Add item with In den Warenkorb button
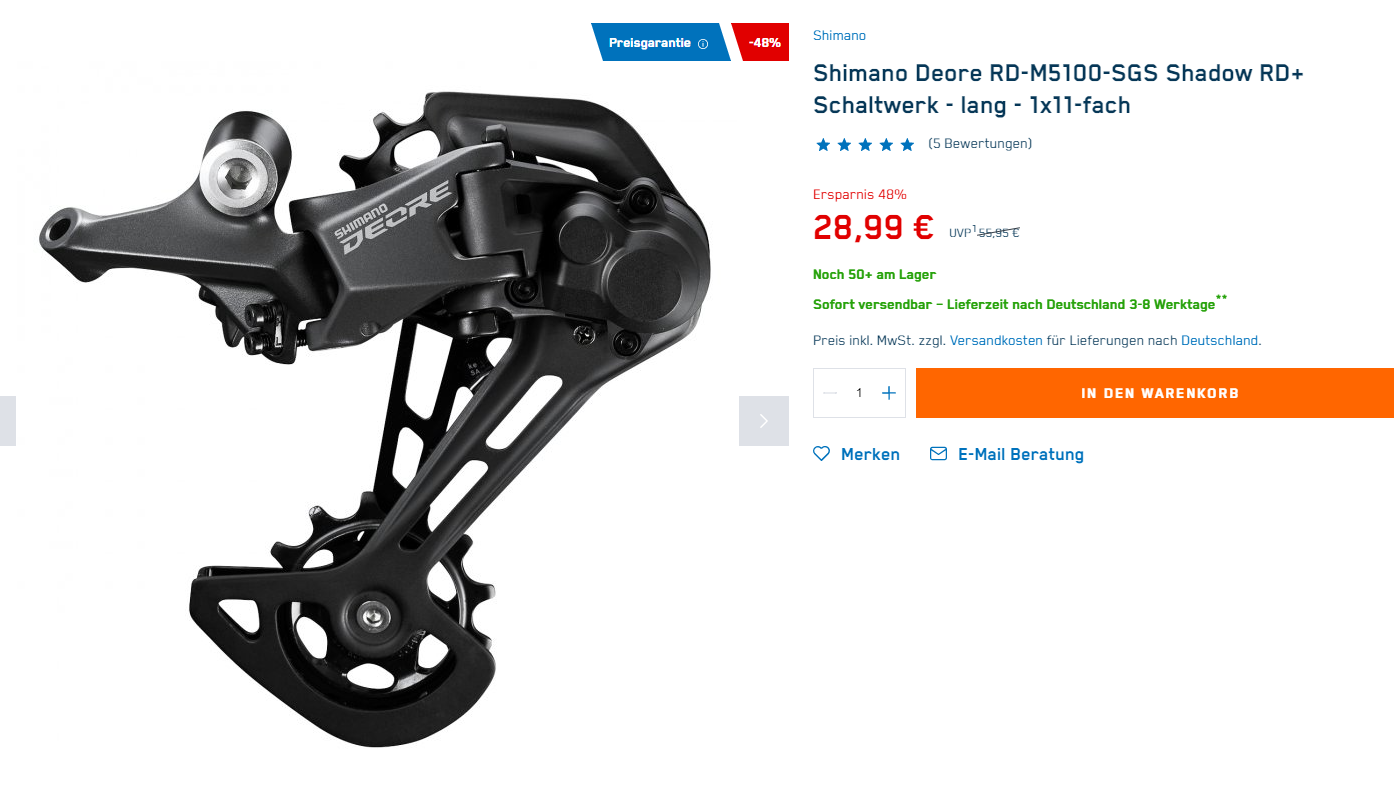This screenshot has width=1394, height=788. [1155, 393]
